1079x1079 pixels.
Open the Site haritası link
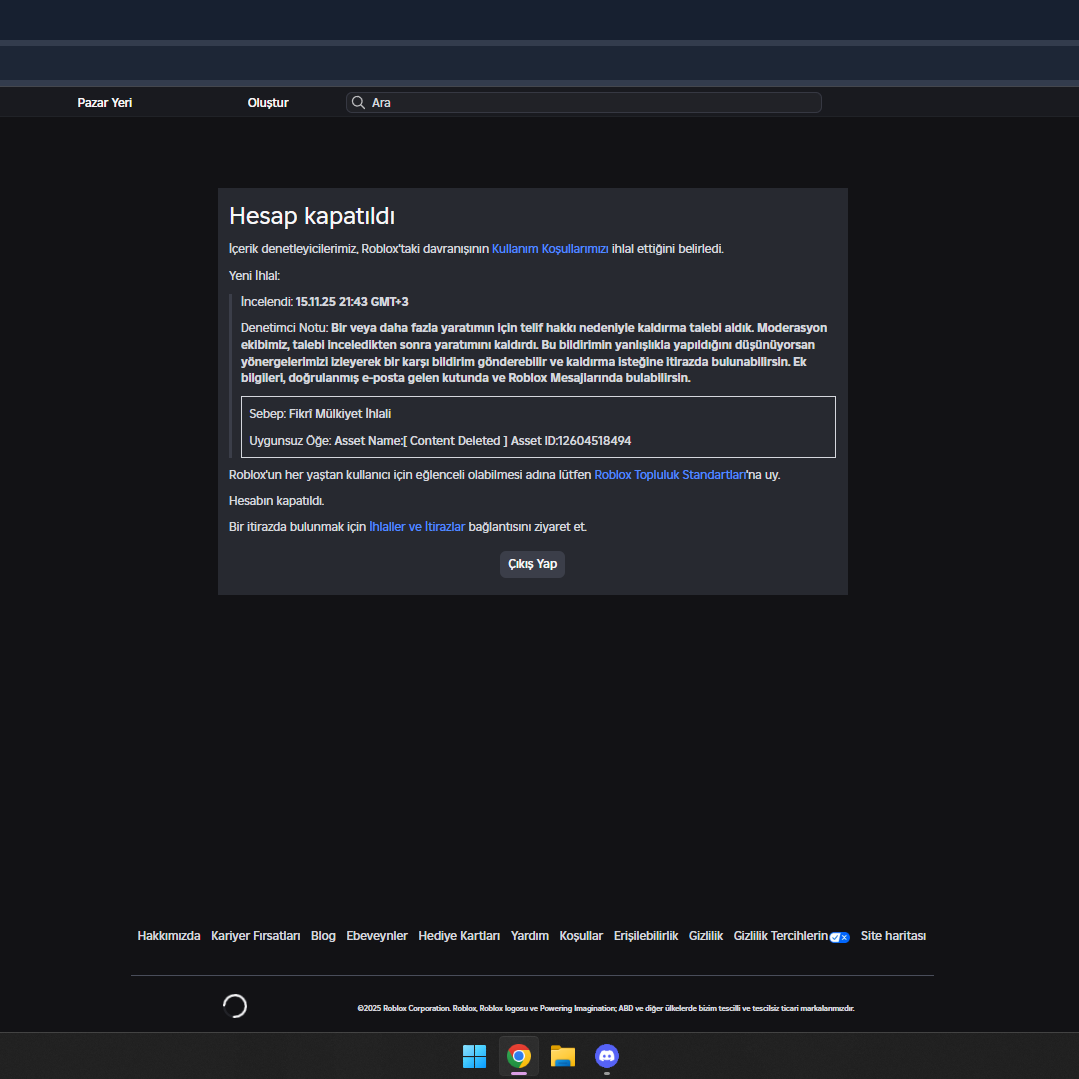[893, 936]
